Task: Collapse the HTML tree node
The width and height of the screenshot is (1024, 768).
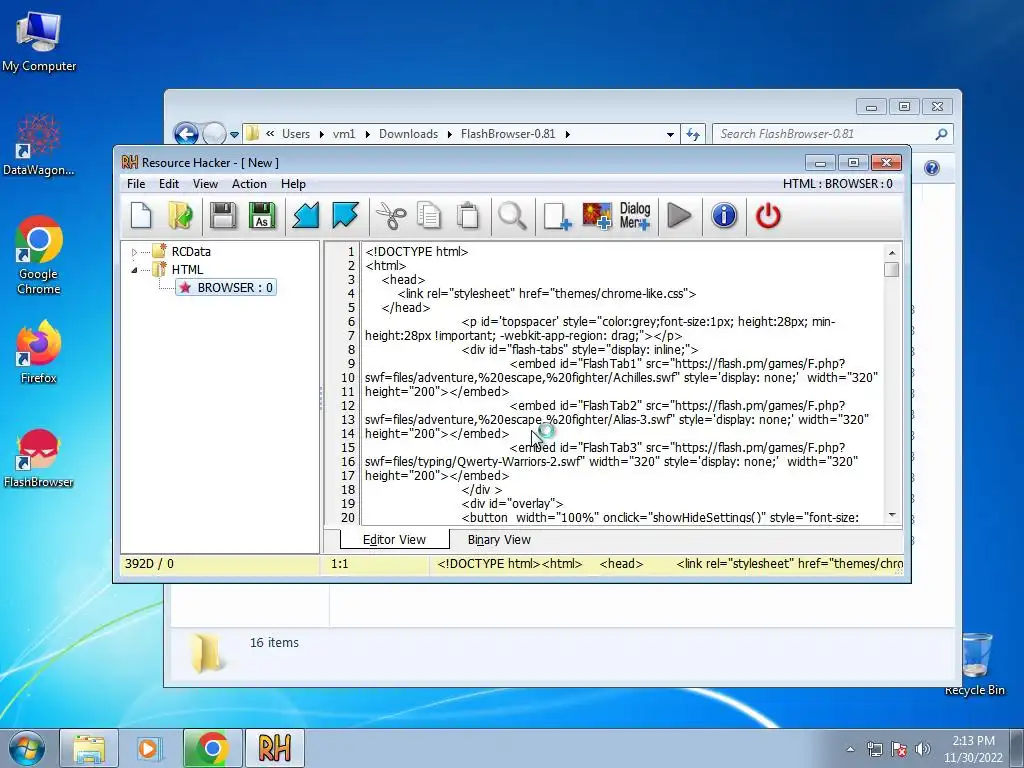Action: [x=134, y=270]
